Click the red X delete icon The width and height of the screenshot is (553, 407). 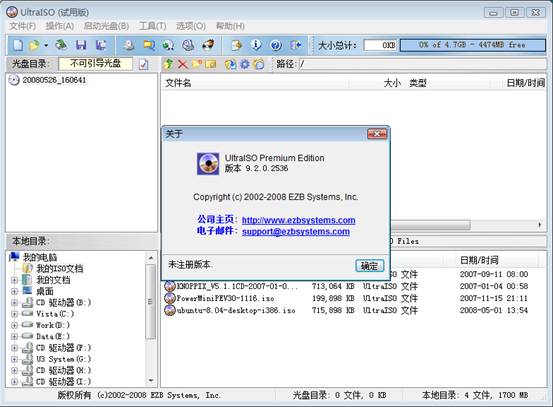183,64
